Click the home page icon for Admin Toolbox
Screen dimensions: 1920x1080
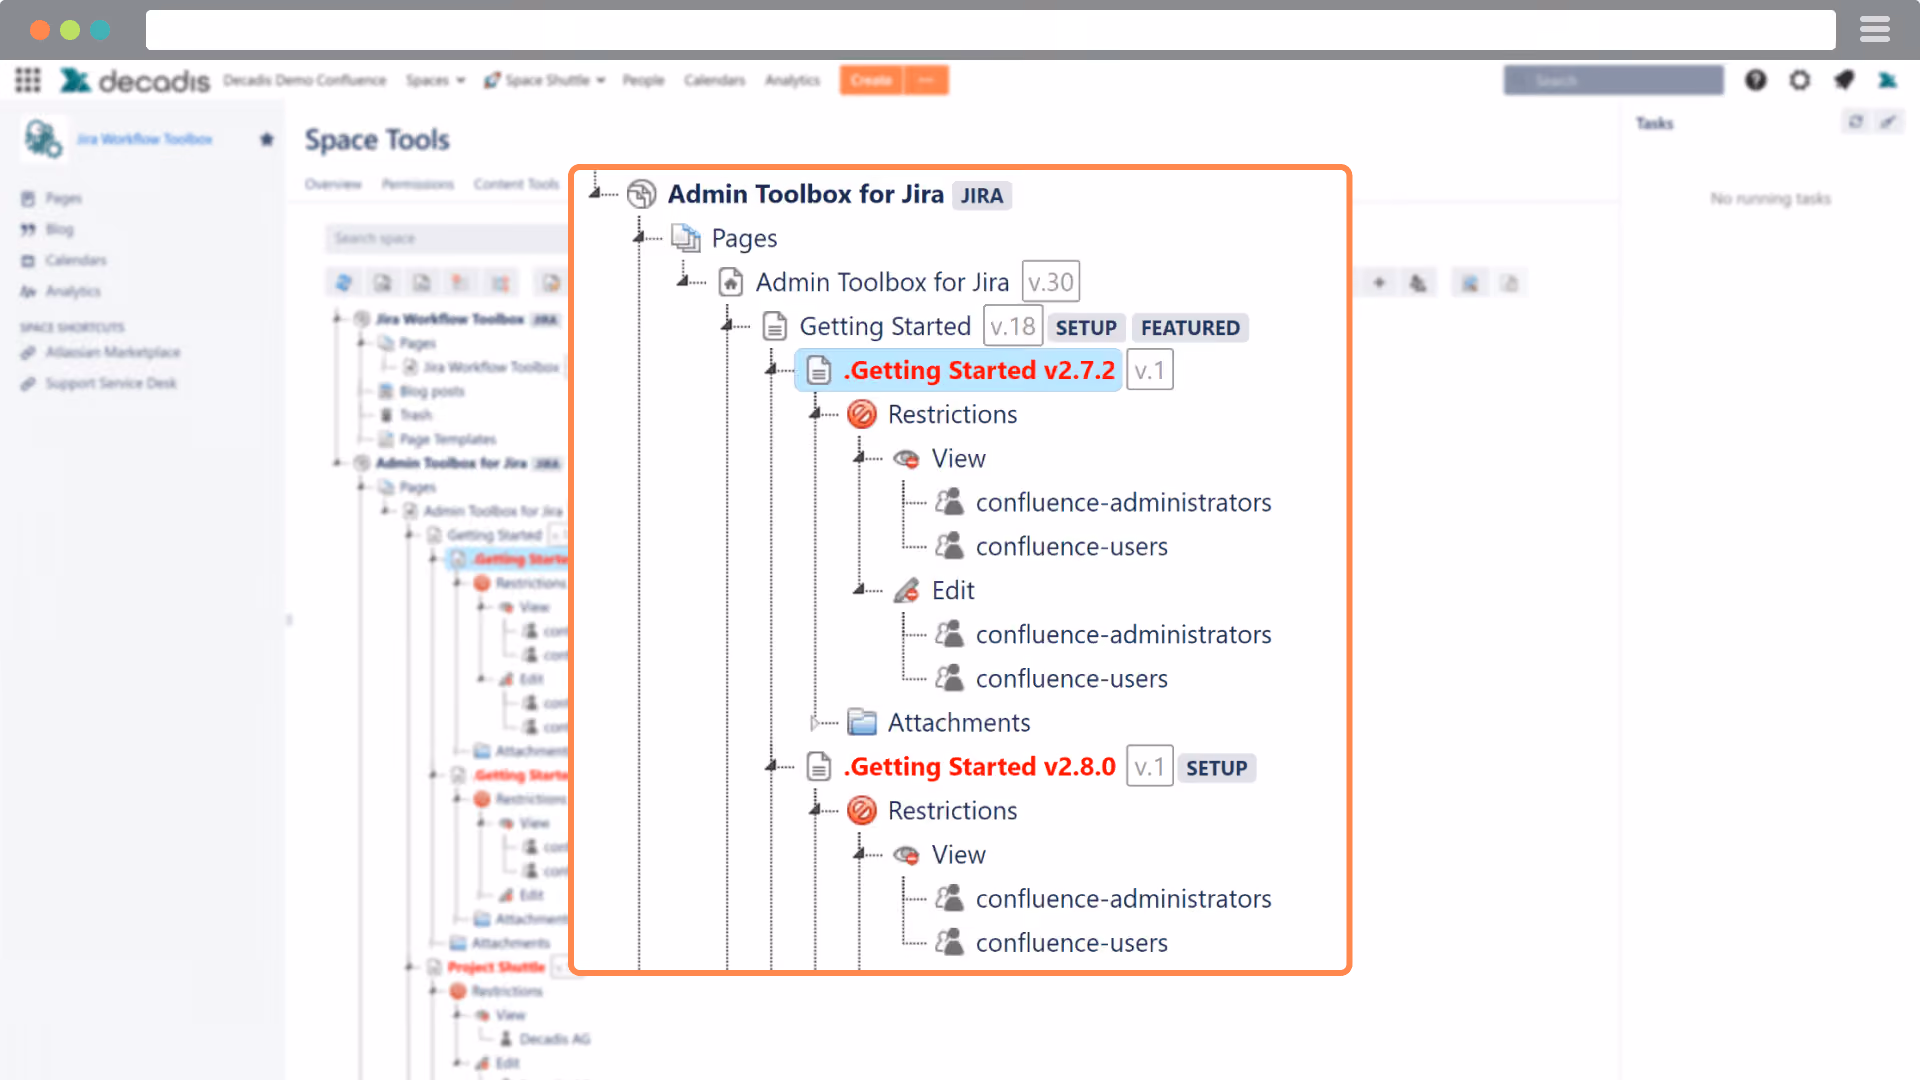731,282
